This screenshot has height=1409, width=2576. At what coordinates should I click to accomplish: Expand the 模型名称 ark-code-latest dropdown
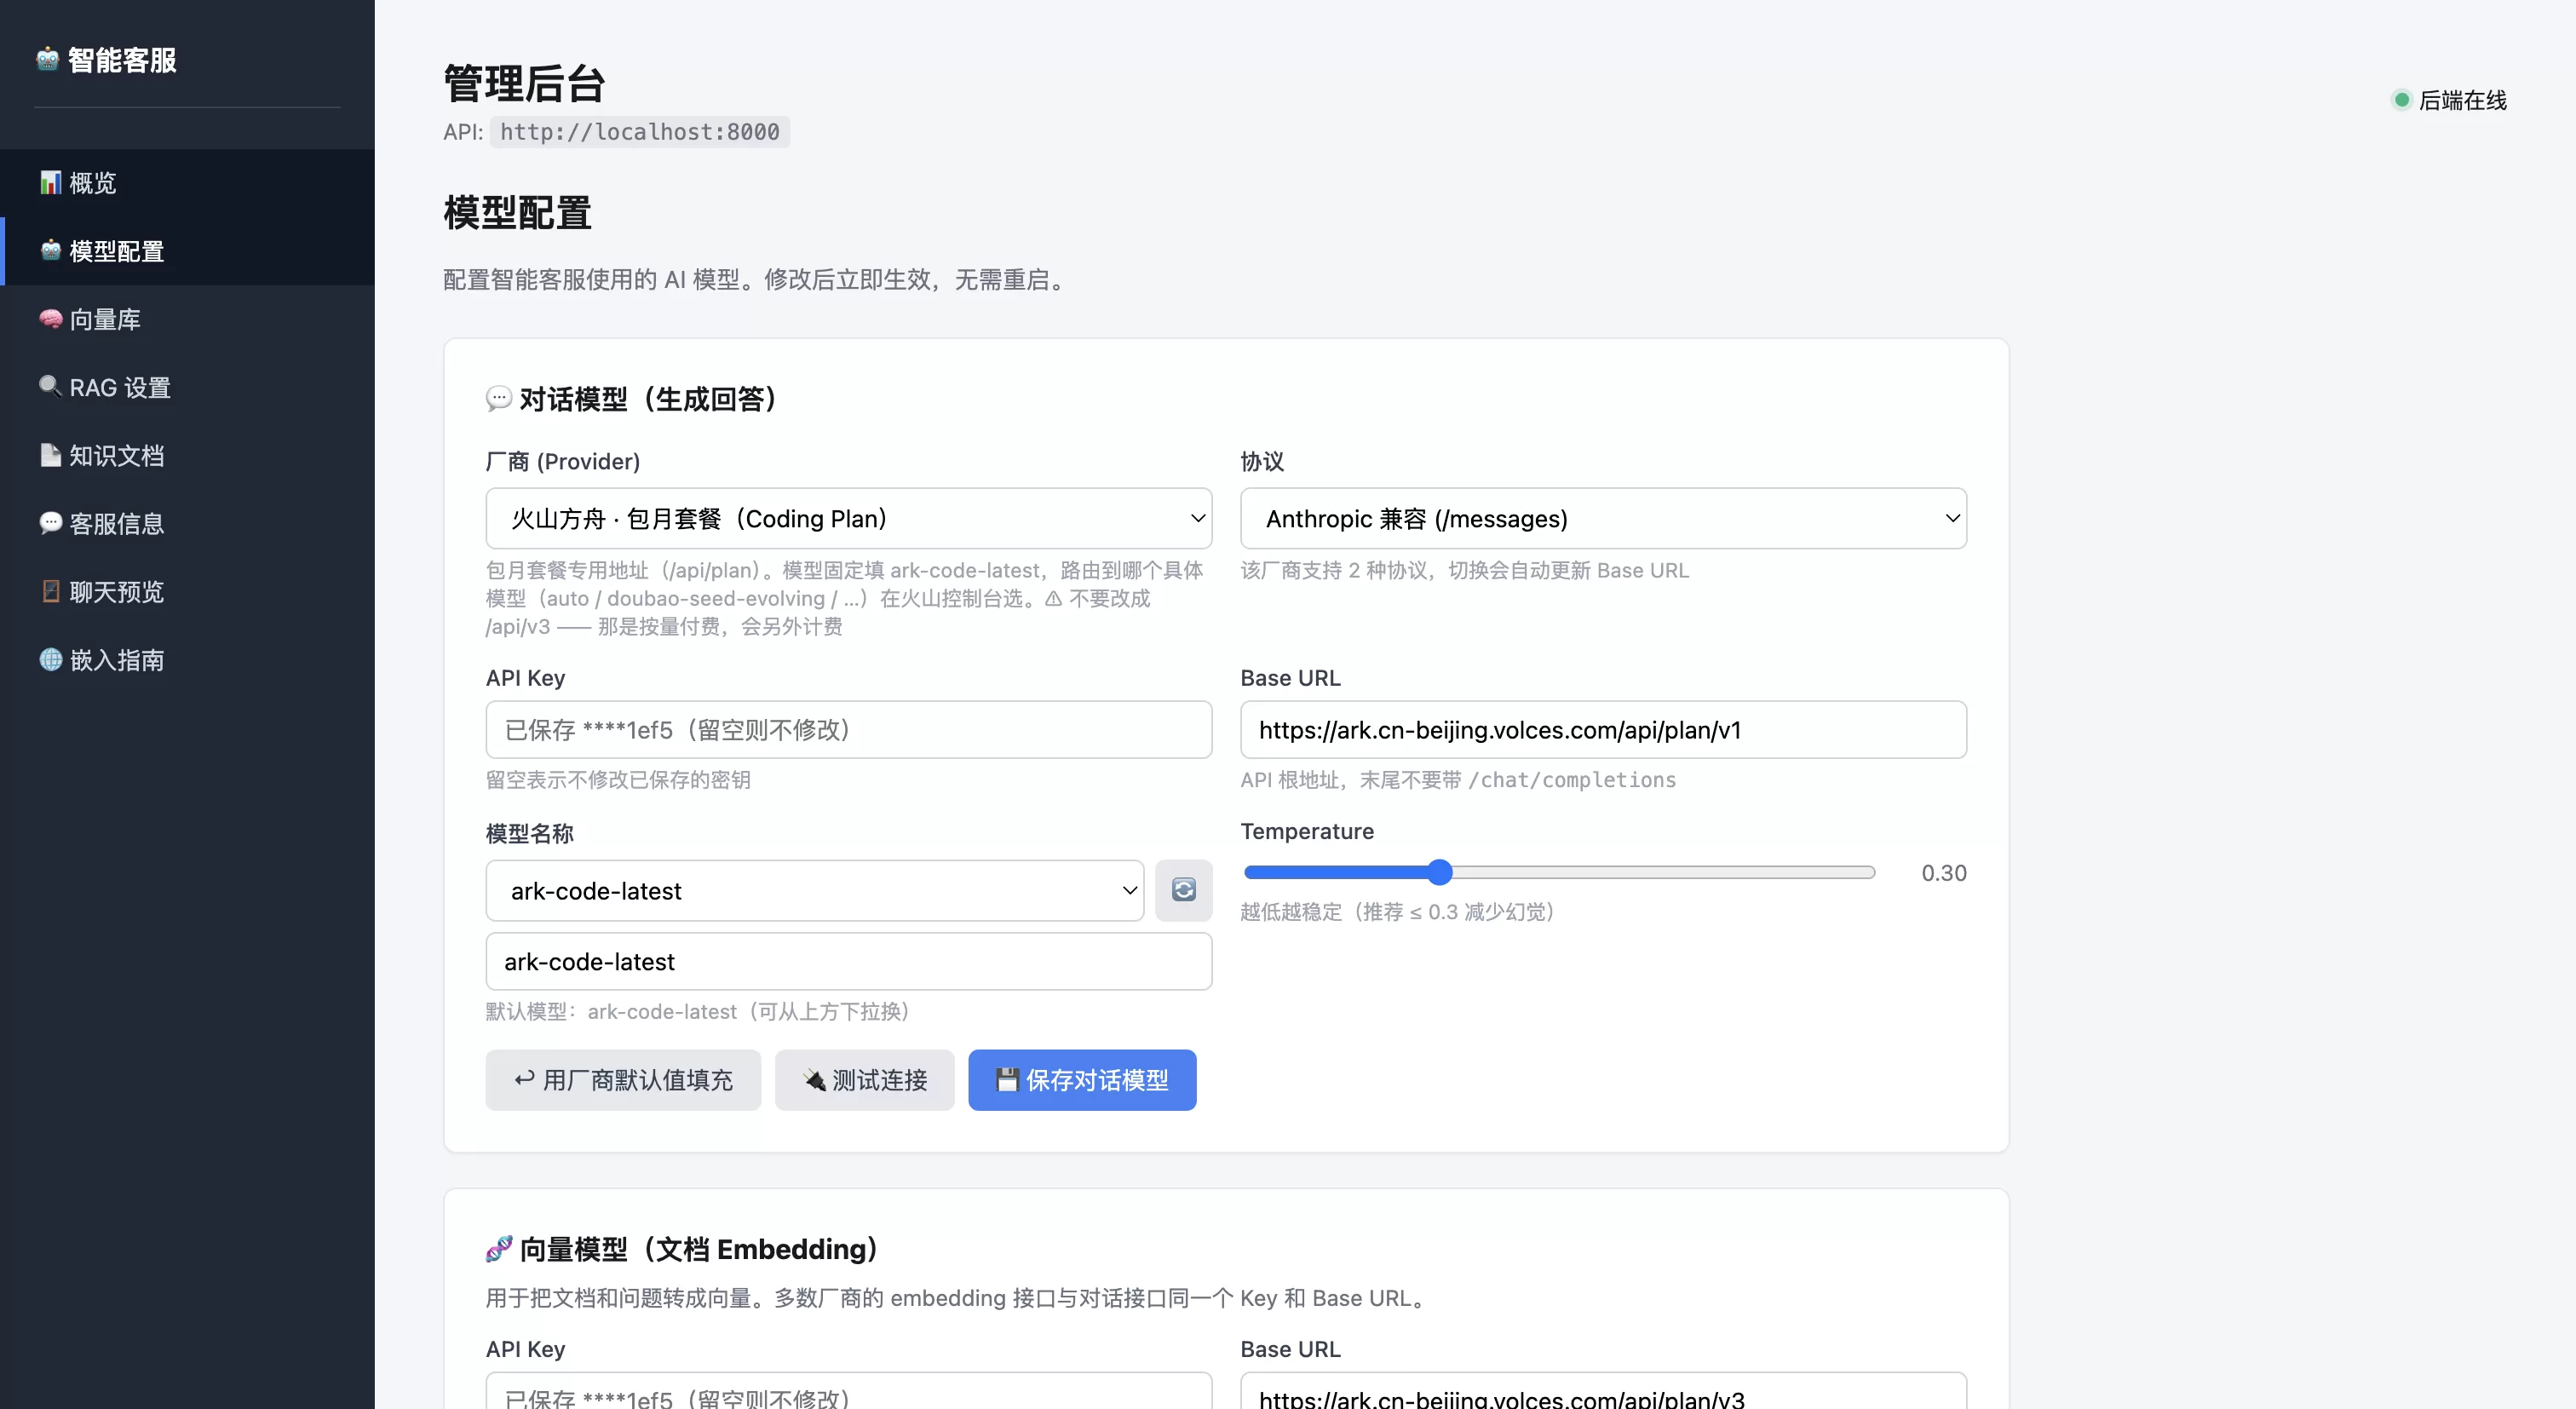coord(815,890)
